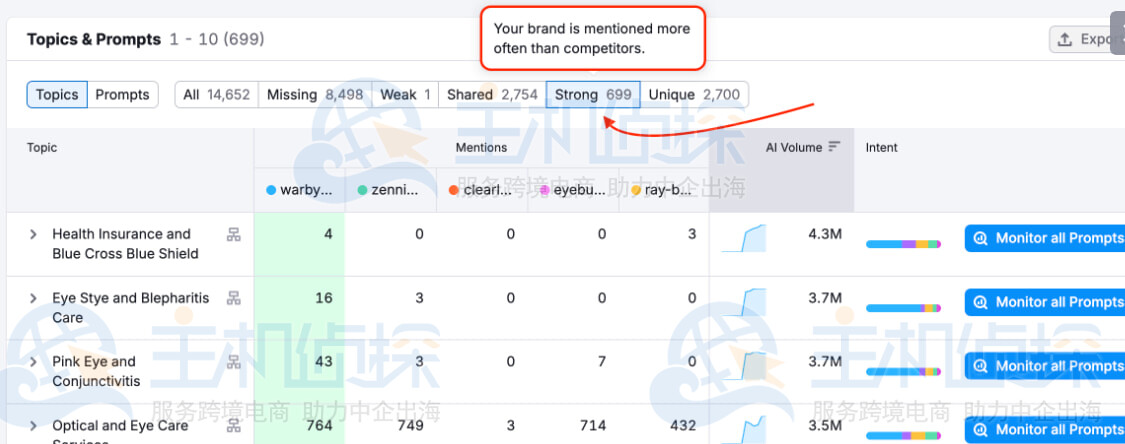The height and width of the screenshot is (444, 1125).
Task: Click Monitor all Prompts for Health Insurance
Action: click(x=1045, y=238)
